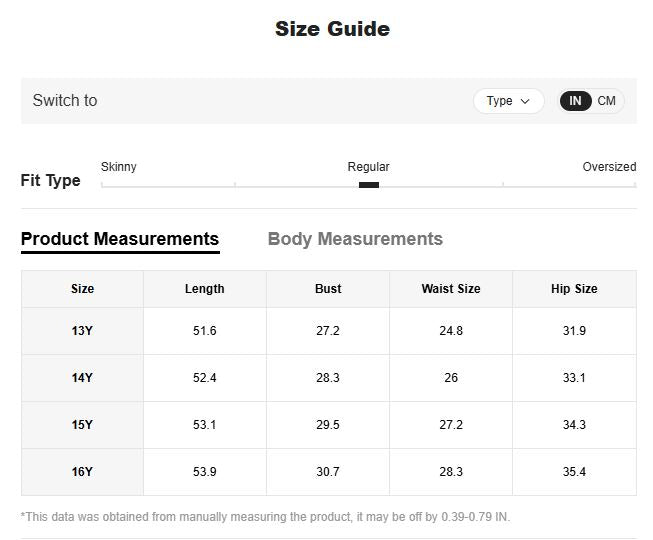Click the 16Y hip size value 35.4

[x=574, y=472]
